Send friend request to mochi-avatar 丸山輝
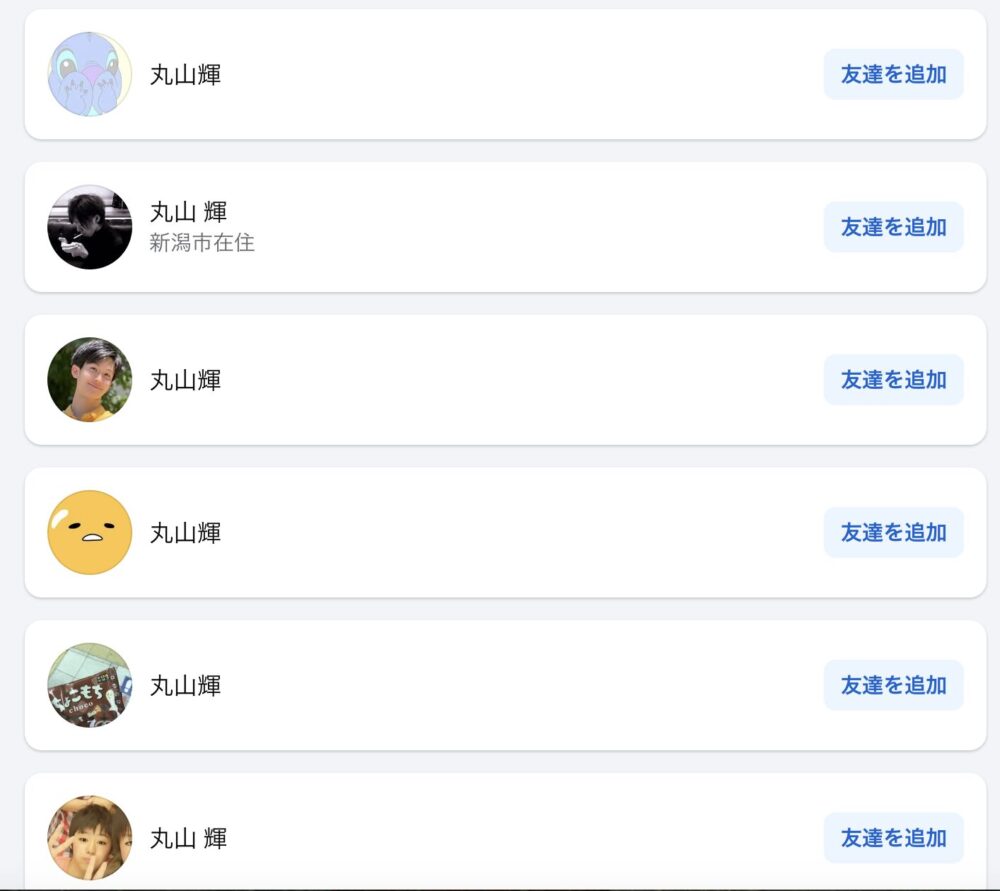 tap(893, 685)
